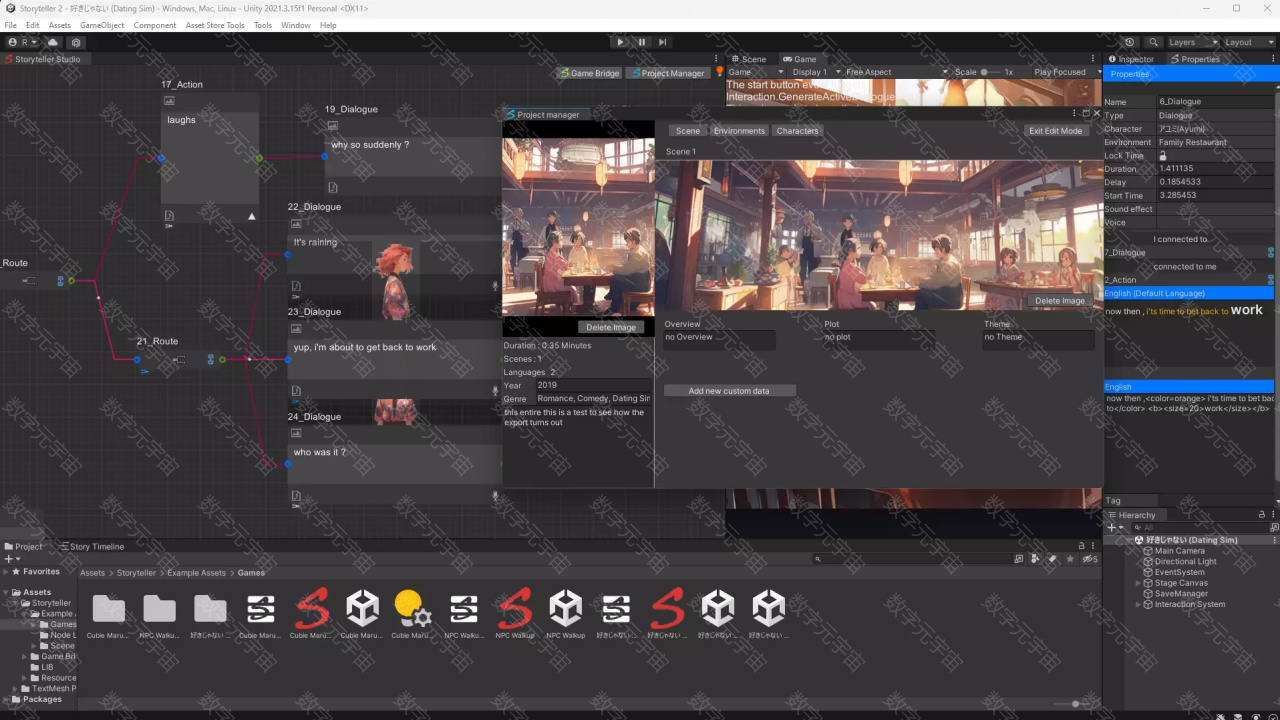Click the image icon on 19_Dialogue node
The height and width of the screenshot is (720, 1280).
[332, 126]
